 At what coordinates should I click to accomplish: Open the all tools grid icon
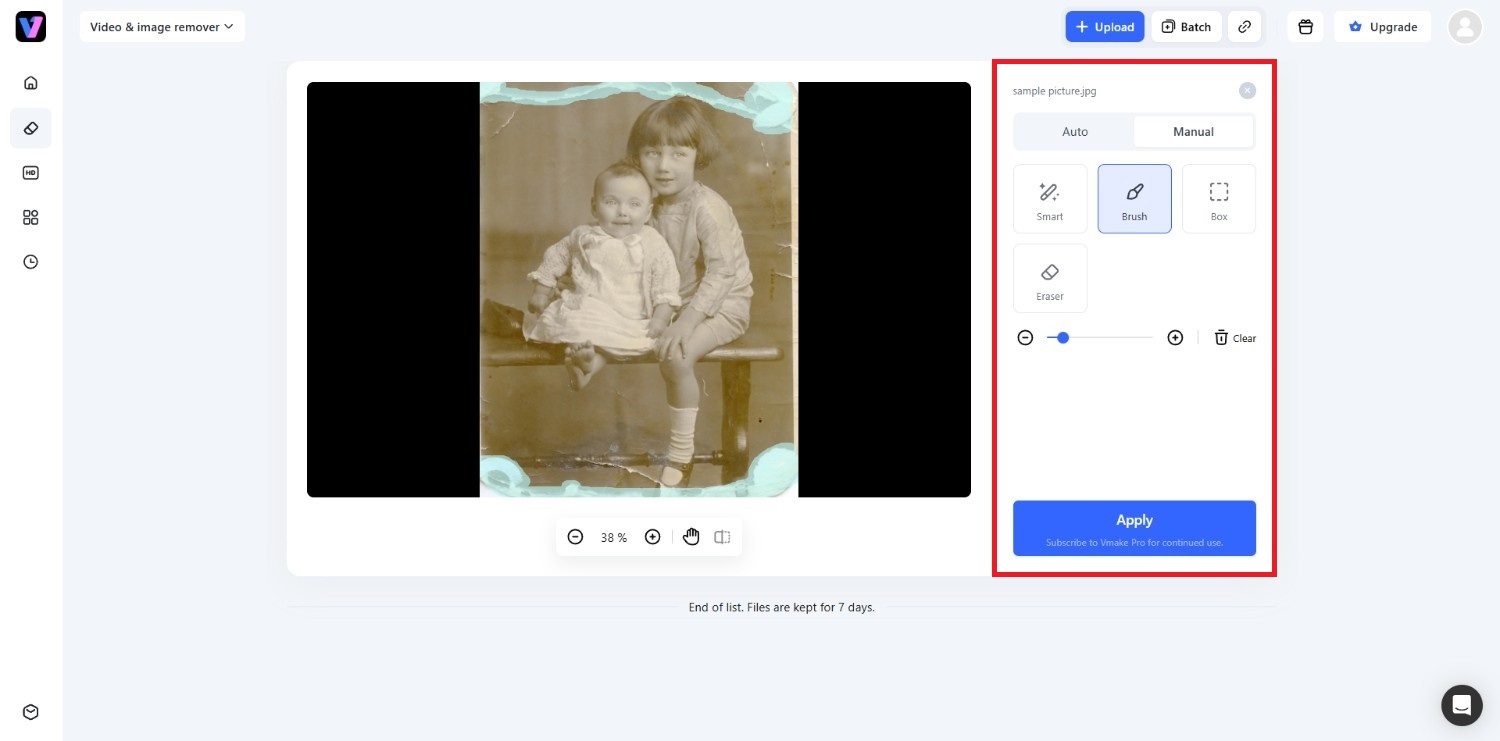(31, 217)
